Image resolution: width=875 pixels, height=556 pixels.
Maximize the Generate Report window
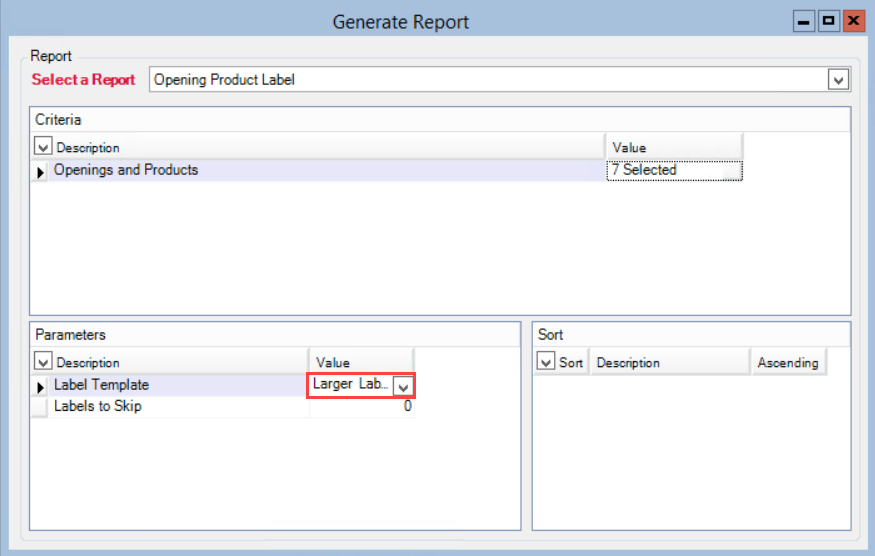829,21
